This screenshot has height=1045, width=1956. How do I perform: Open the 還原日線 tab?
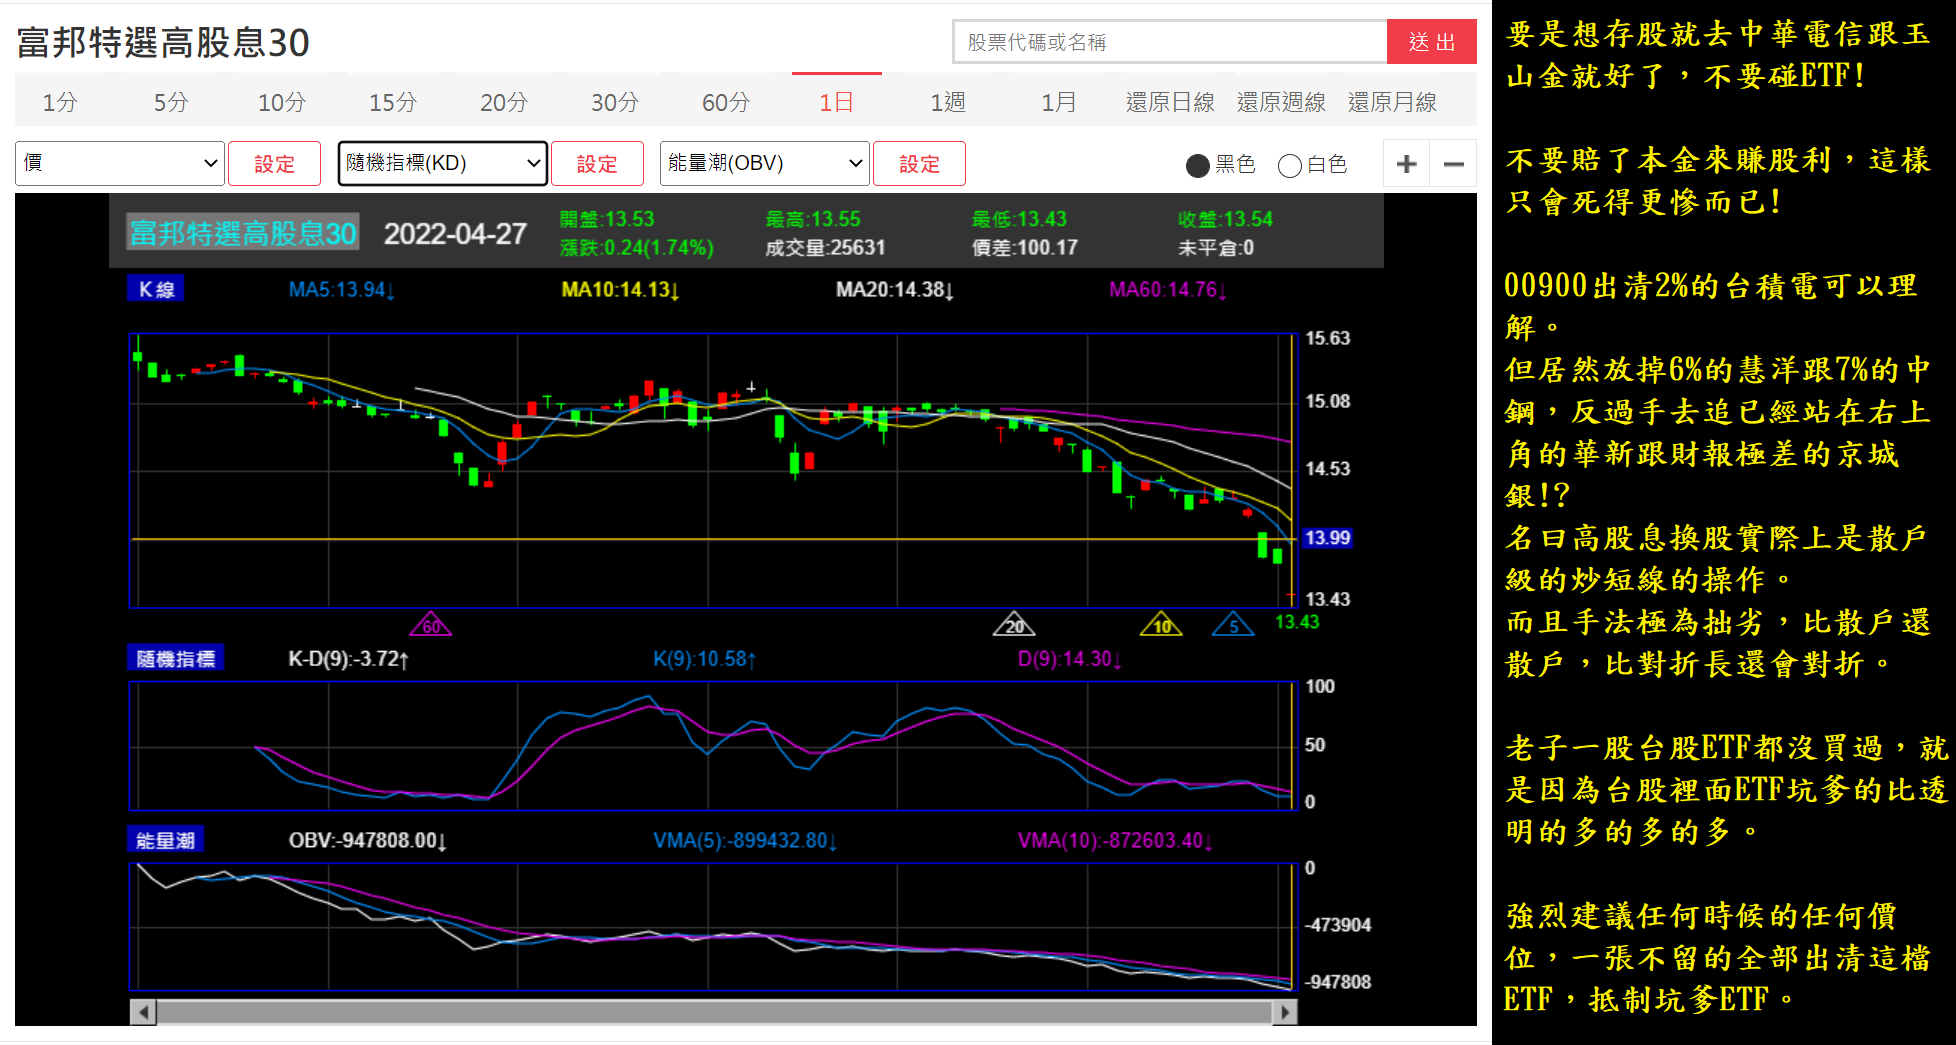[1170, 102]
